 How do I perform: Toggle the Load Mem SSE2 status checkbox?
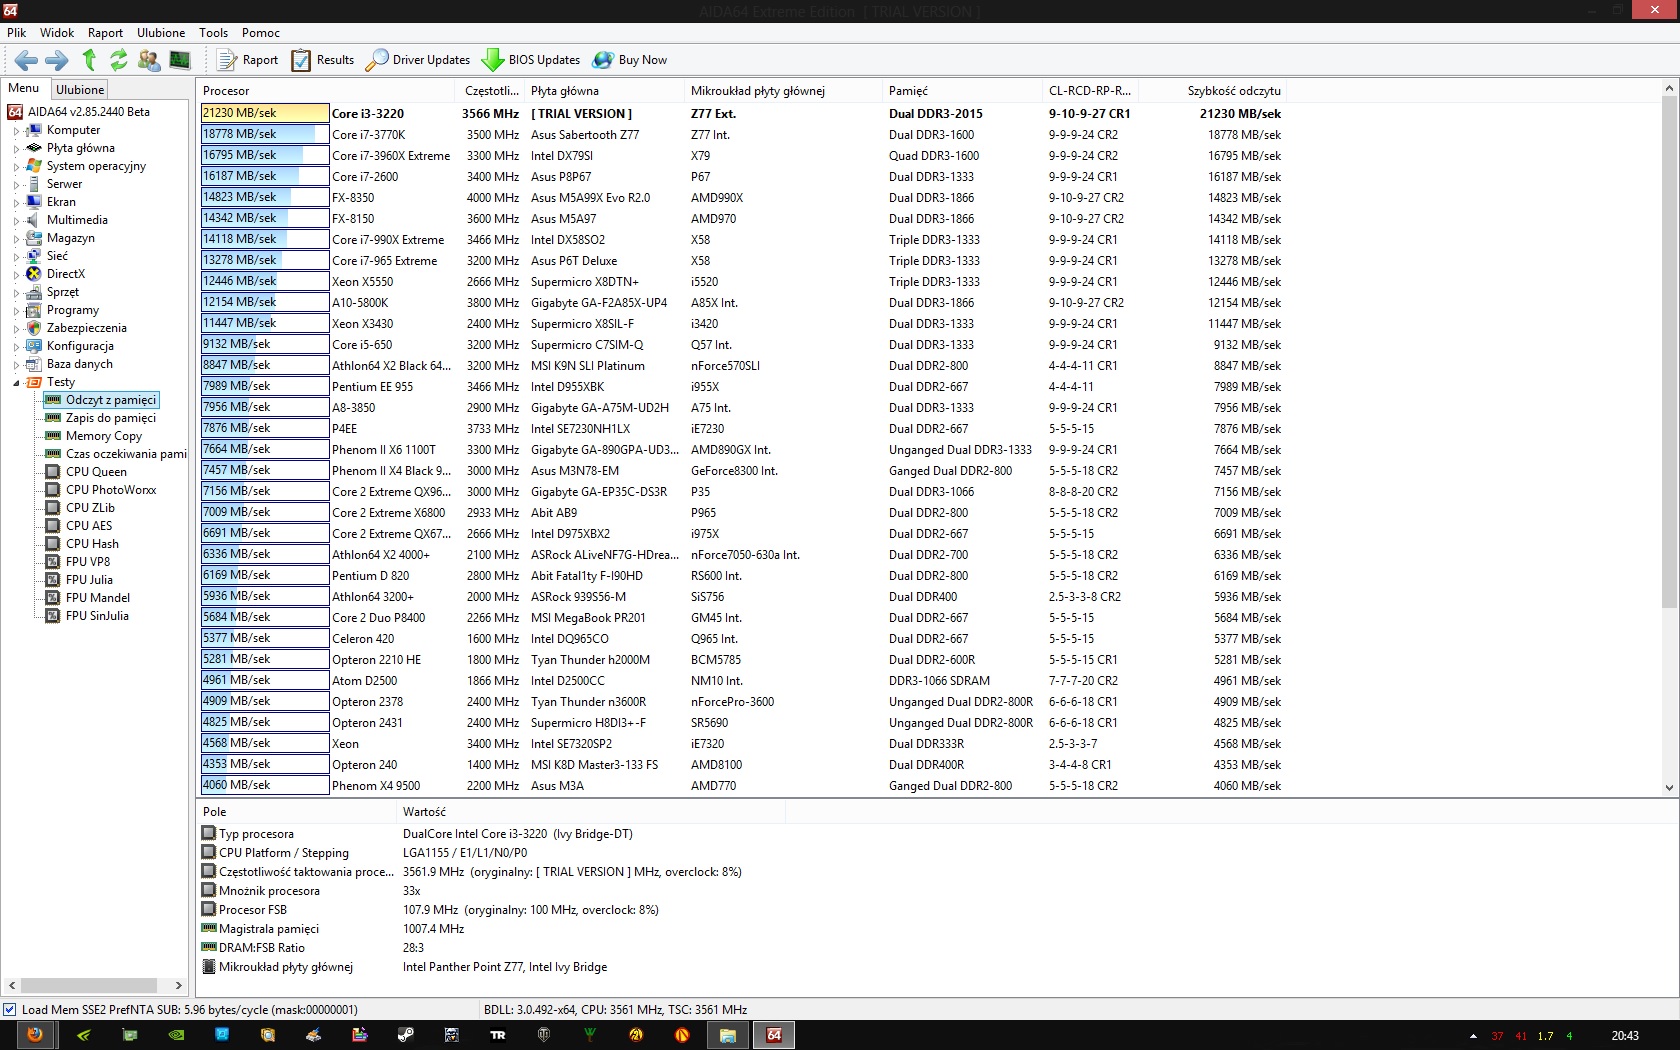[10, 1010]
